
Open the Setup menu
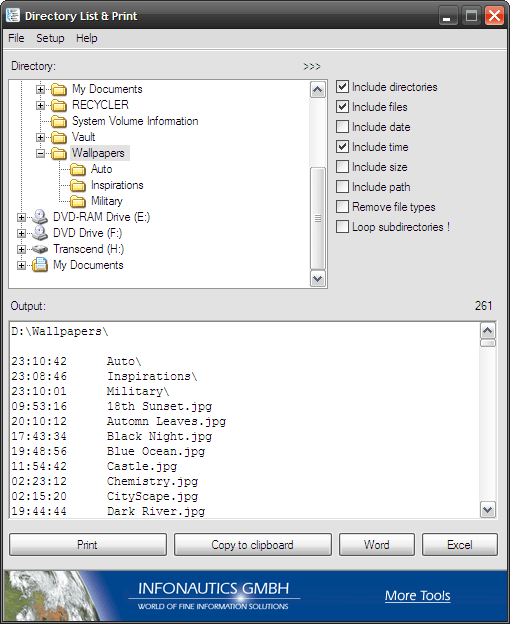[50, 38]
